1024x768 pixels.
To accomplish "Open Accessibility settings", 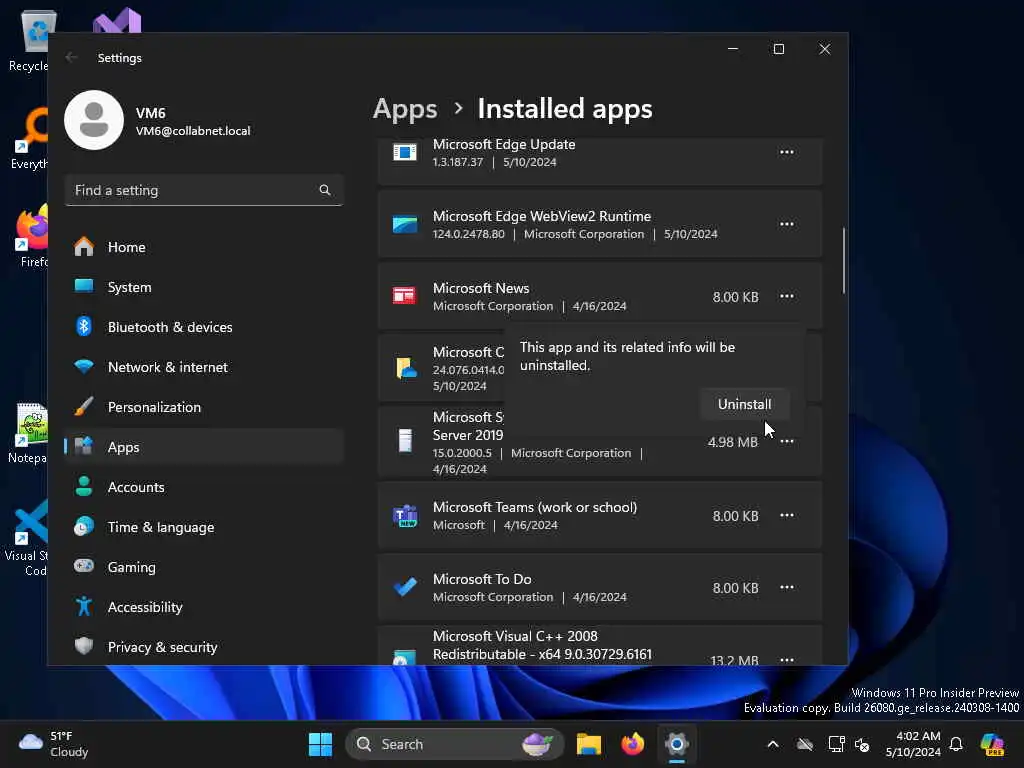I will pos(204,607).
